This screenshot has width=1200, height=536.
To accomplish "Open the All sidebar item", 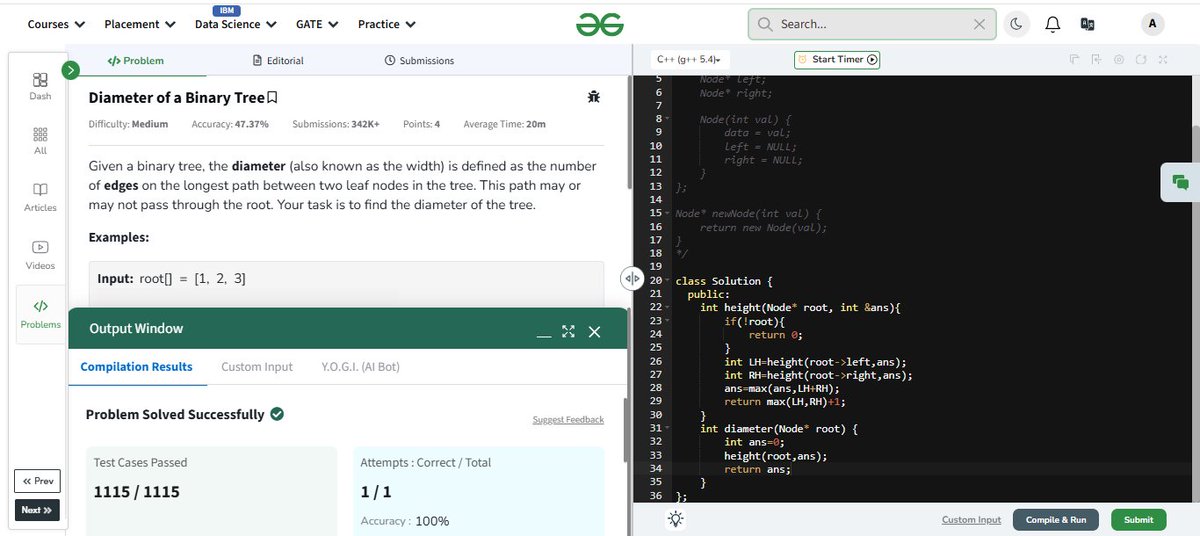I will coord(40,141).
